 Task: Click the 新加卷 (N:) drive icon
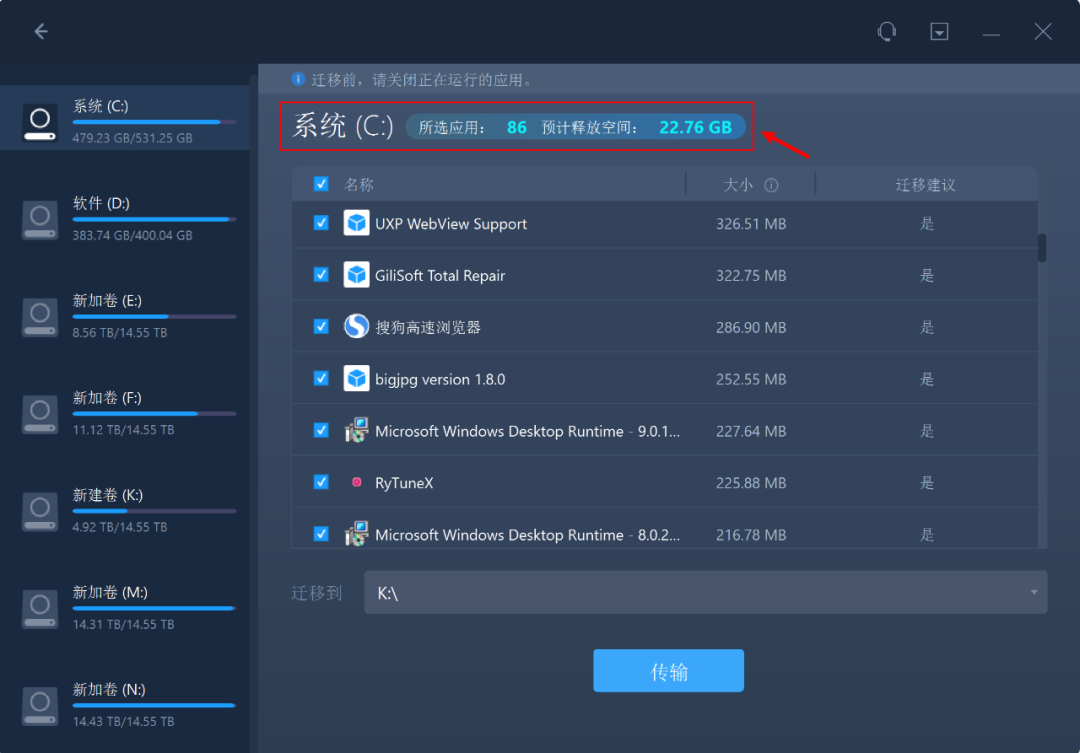point(40,706)
